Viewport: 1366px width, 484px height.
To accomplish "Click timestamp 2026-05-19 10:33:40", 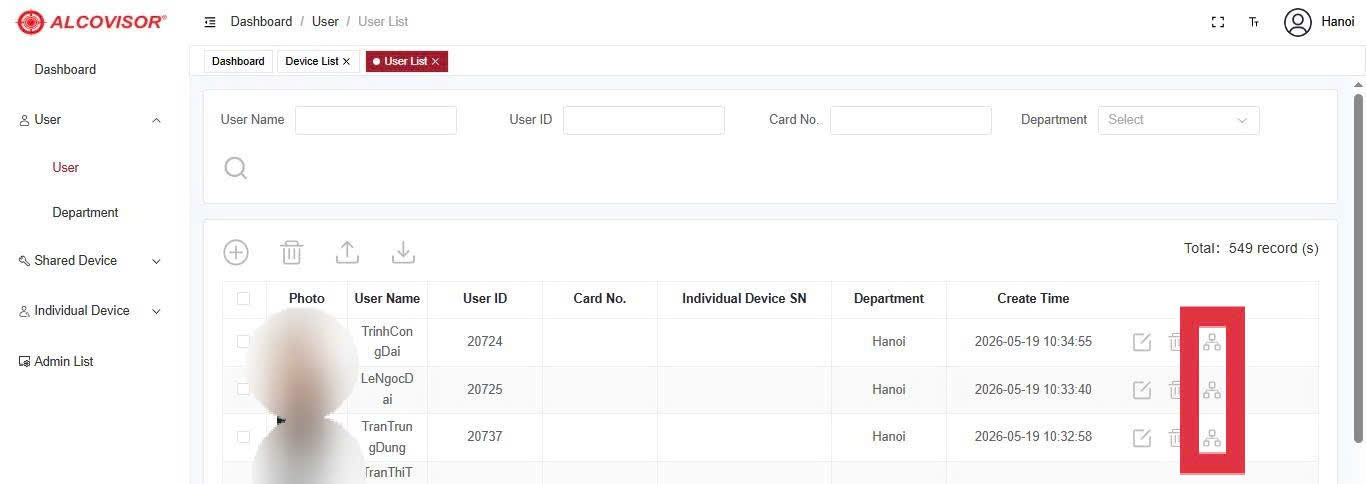I will 1033,390.
